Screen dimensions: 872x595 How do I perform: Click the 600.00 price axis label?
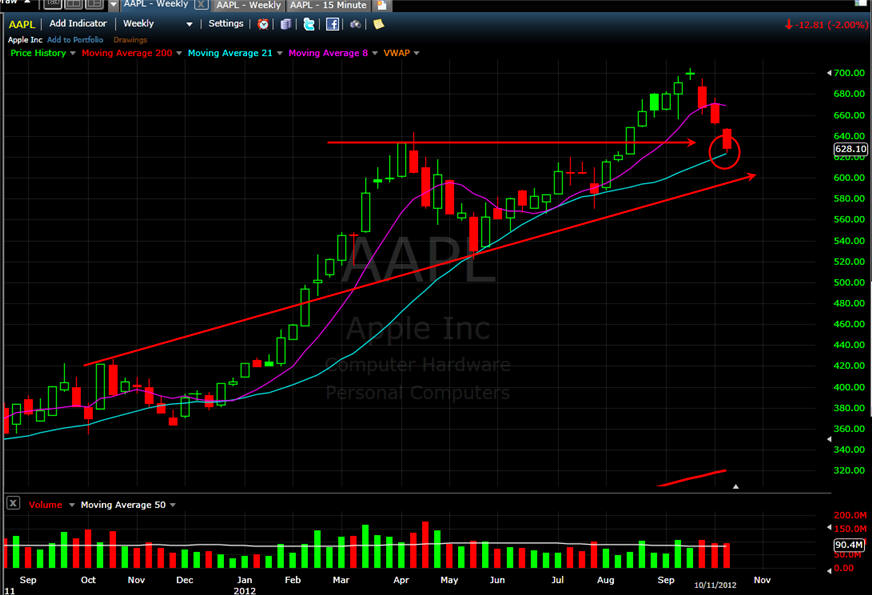click(849, 178)
